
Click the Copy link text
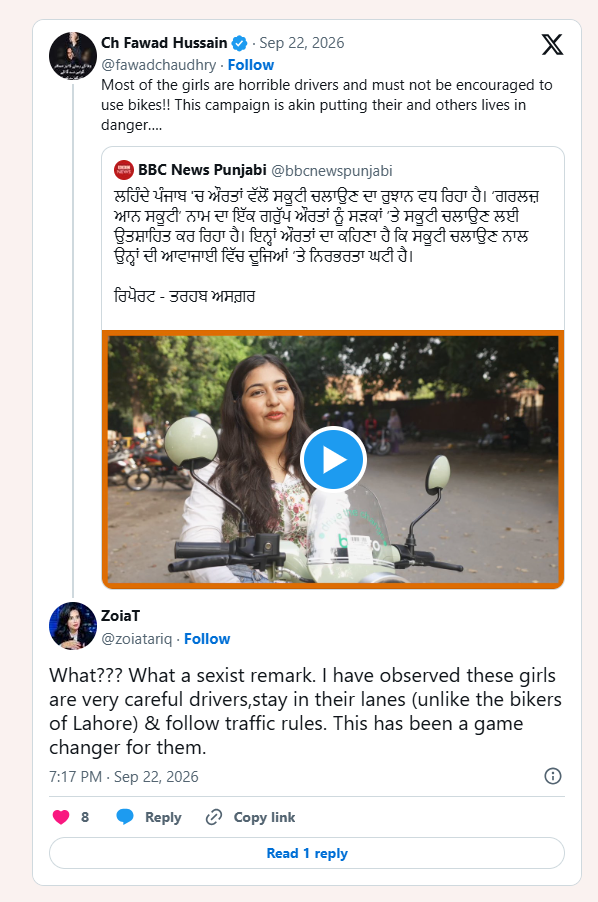pyautogui.click(x=264, y=817)
